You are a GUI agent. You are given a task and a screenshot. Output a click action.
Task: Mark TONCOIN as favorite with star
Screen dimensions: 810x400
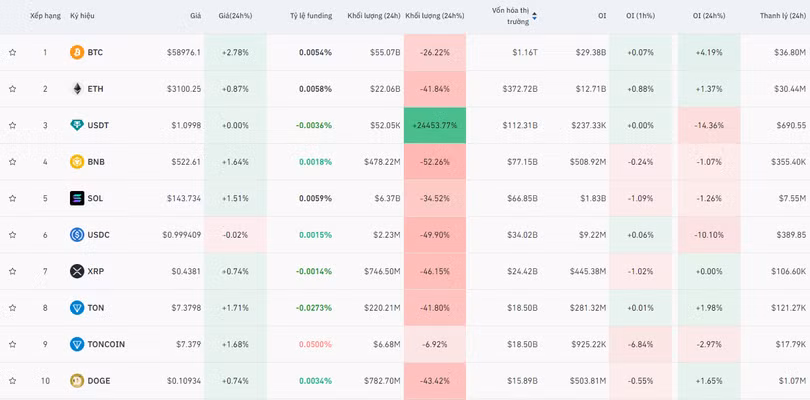click(x=13, y=344)
